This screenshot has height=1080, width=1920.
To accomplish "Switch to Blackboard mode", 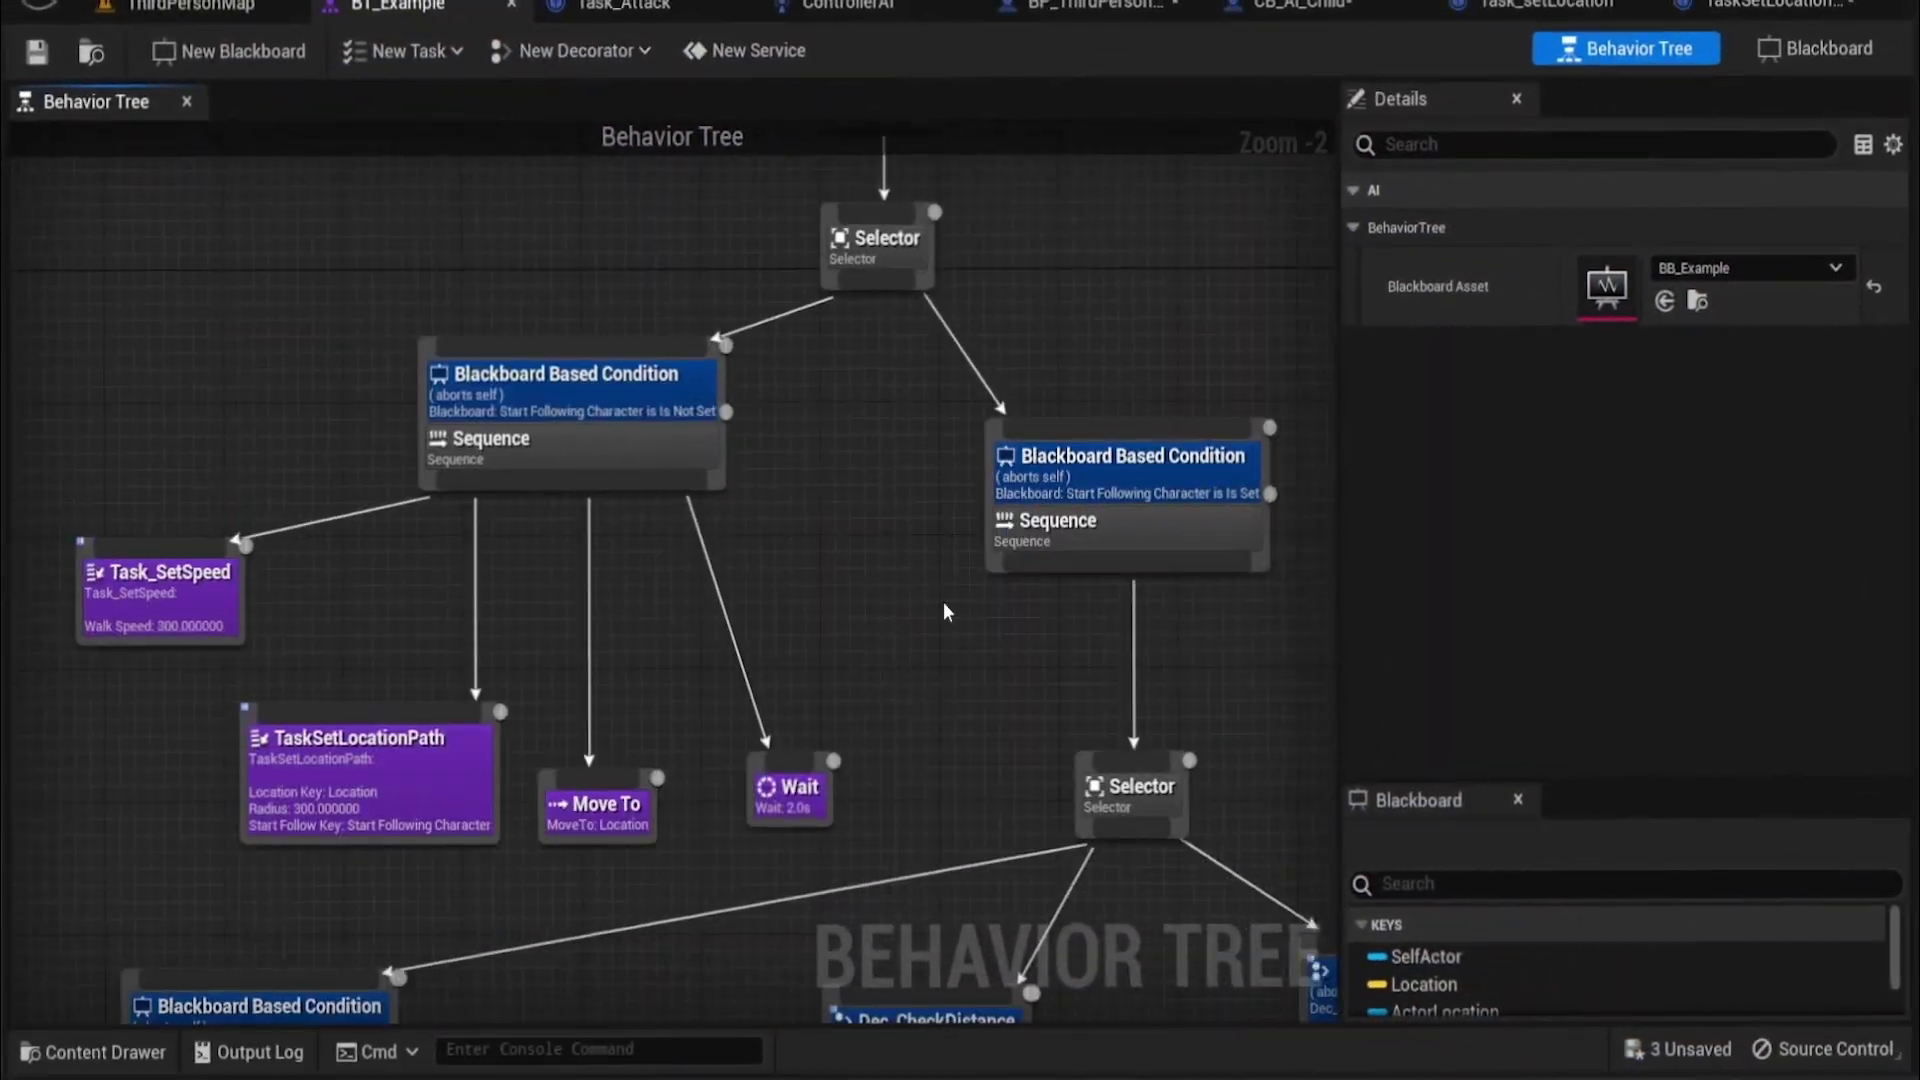I will [1815, 49].
